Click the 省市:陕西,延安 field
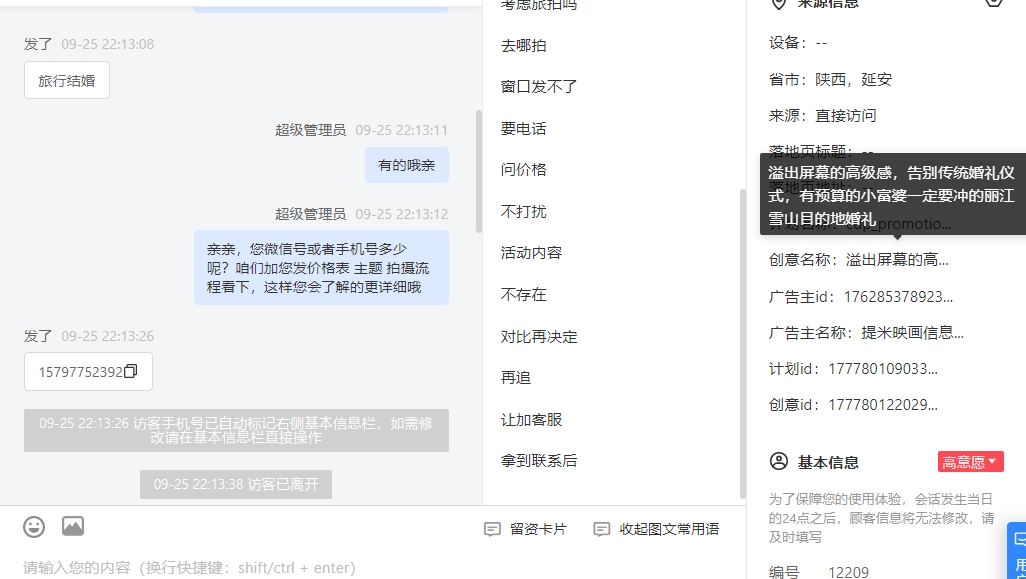Screen dimensions: 1026x579 pos(830,80)
